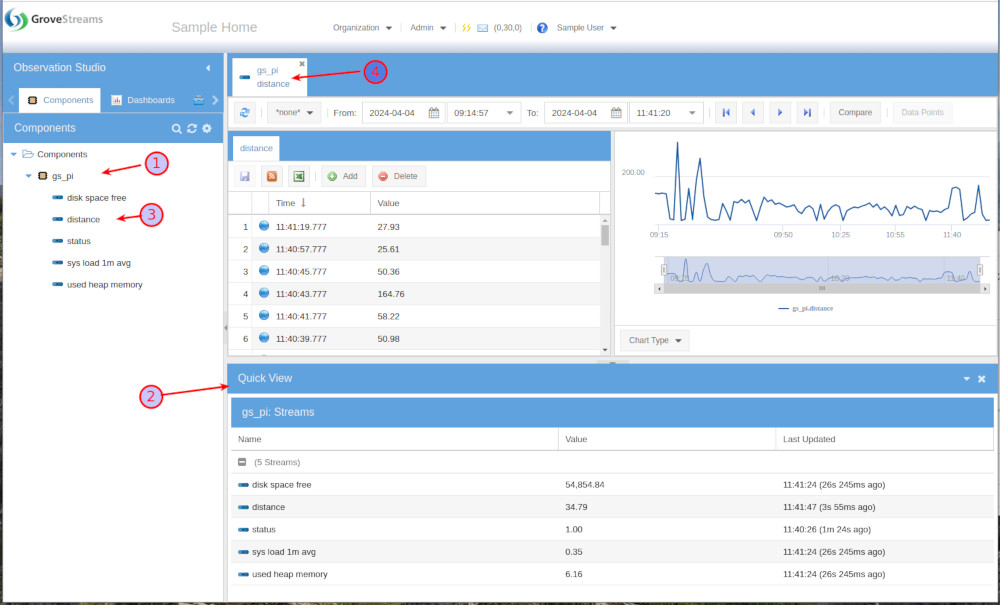
Task: Open the search icon in the Components panel
Action: coord(175,128)
